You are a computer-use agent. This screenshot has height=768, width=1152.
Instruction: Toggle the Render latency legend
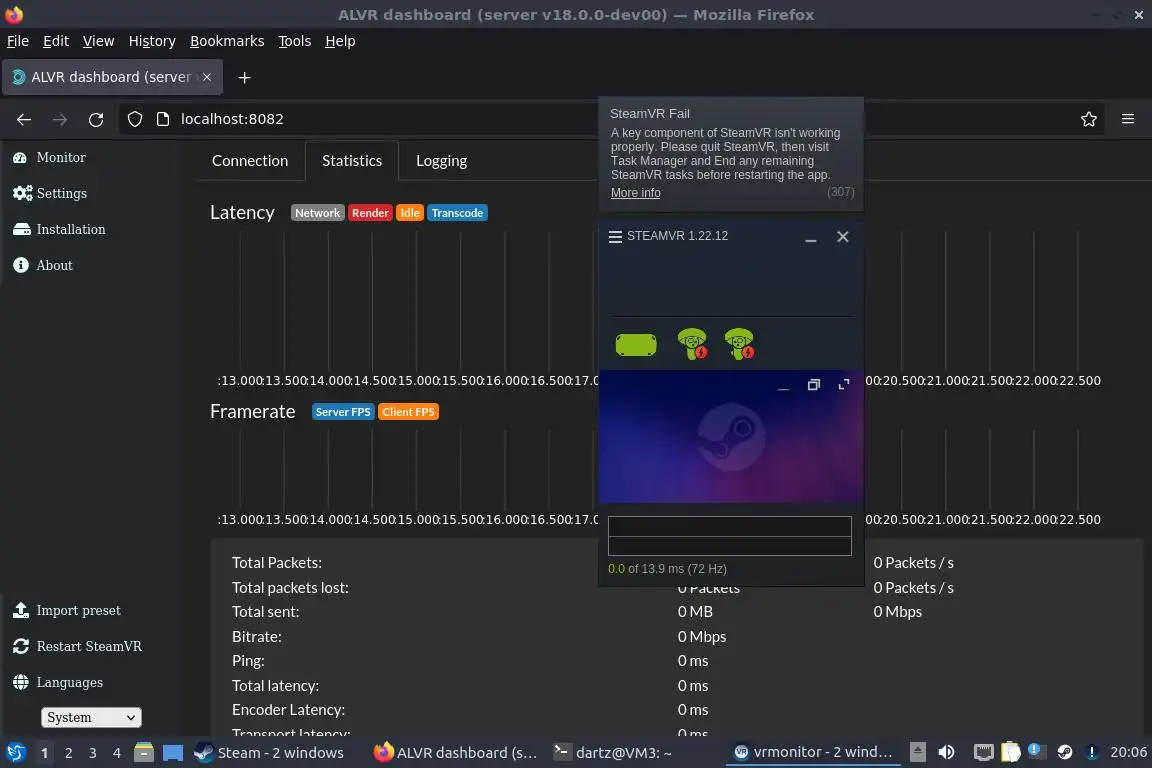[370, 213]
